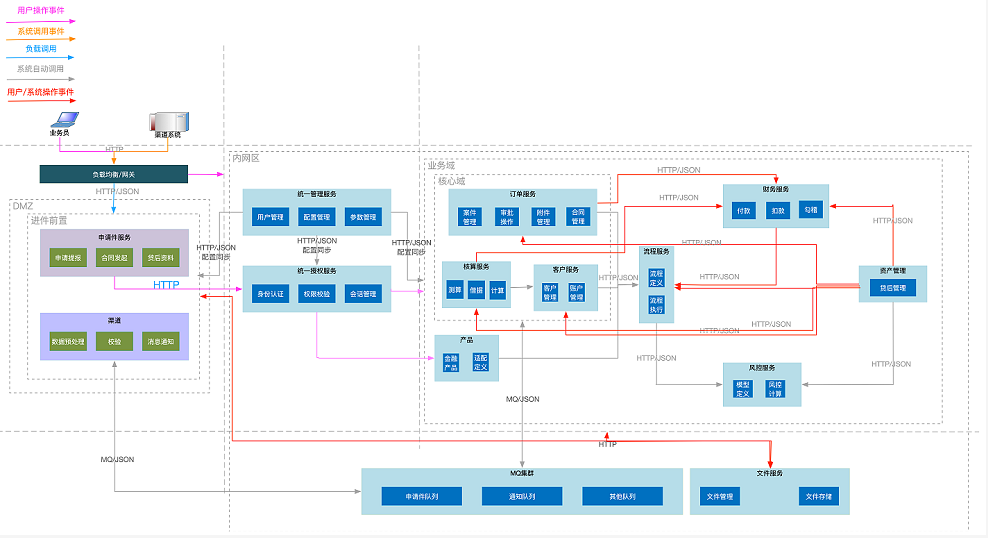Click the 用户管理 block
The image size is (988, 538).
pos(270,217)
